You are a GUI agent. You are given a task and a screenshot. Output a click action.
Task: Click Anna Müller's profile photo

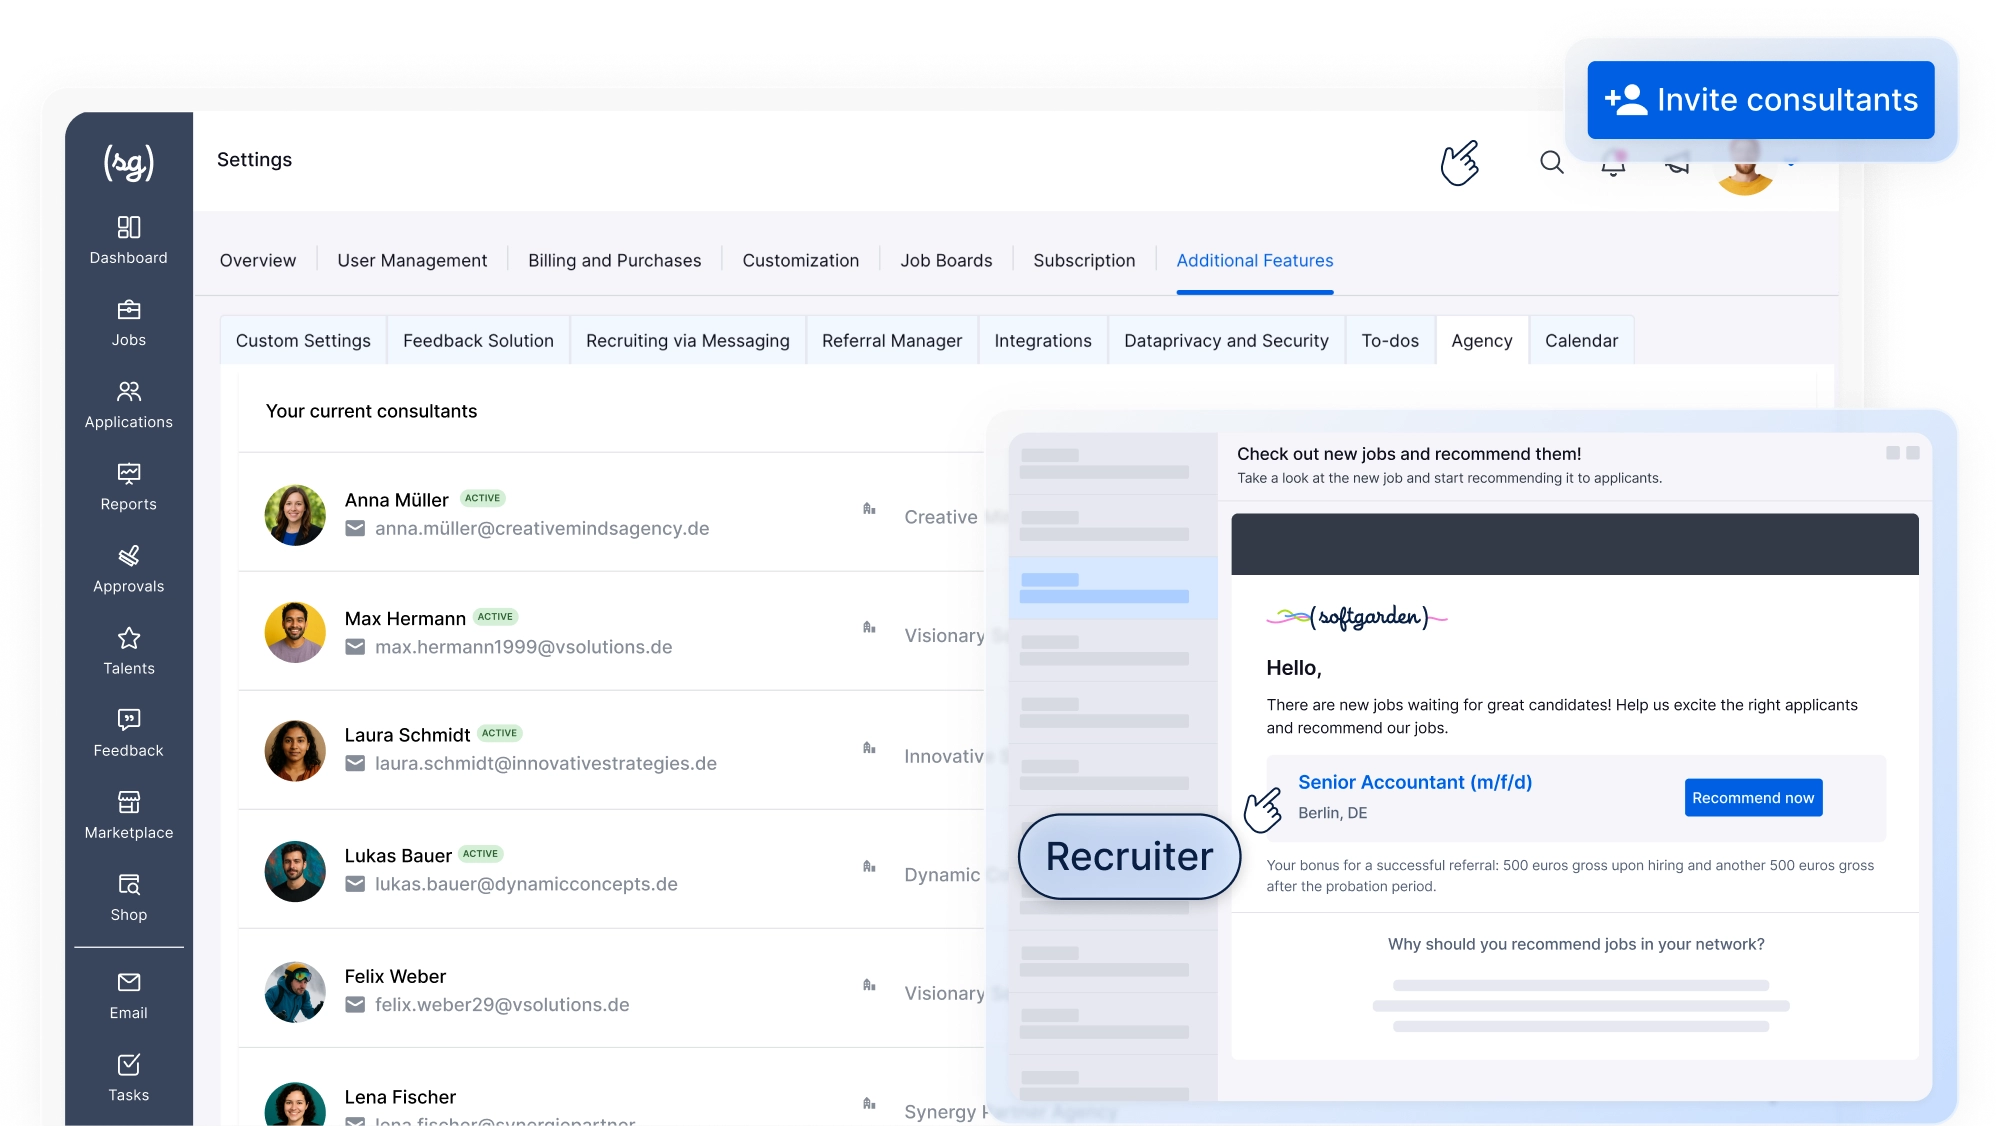[x=295, y=515]
